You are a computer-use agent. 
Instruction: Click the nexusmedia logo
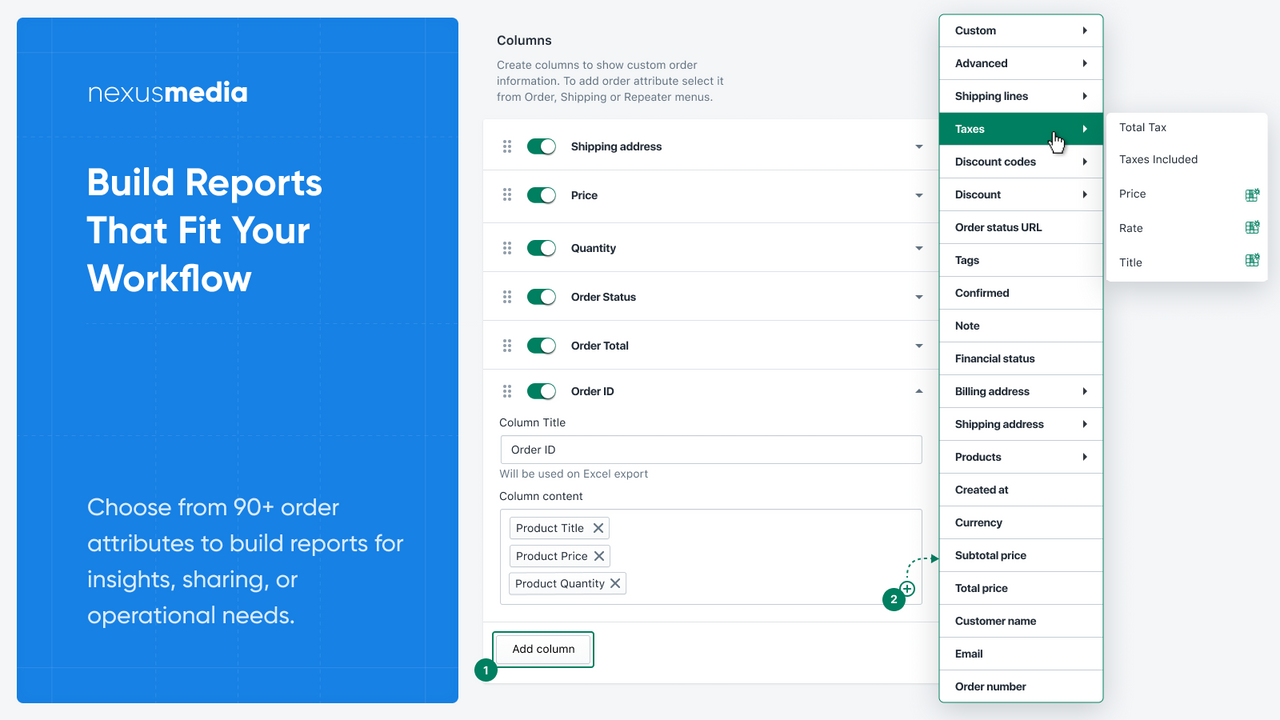tap(167, 94)
